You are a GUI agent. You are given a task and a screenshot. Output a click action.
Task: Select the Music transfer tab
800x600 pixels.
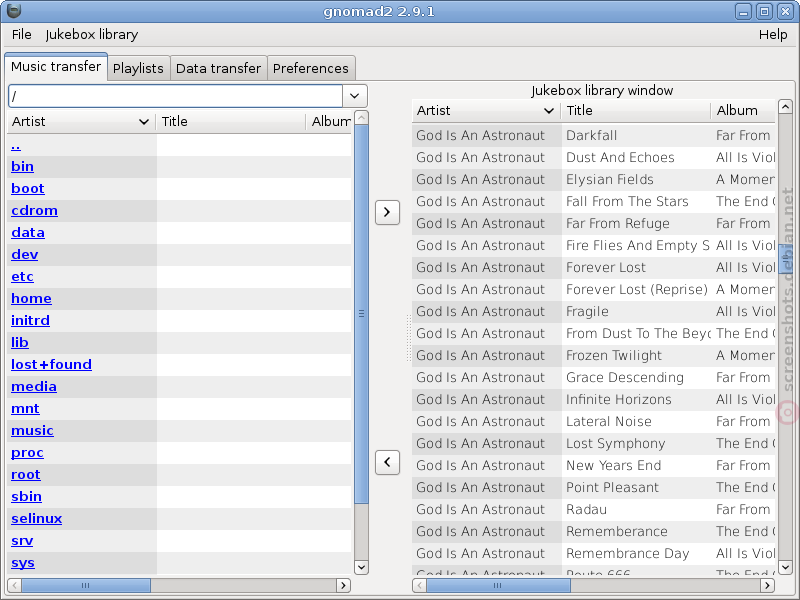[x=56, y=66]
